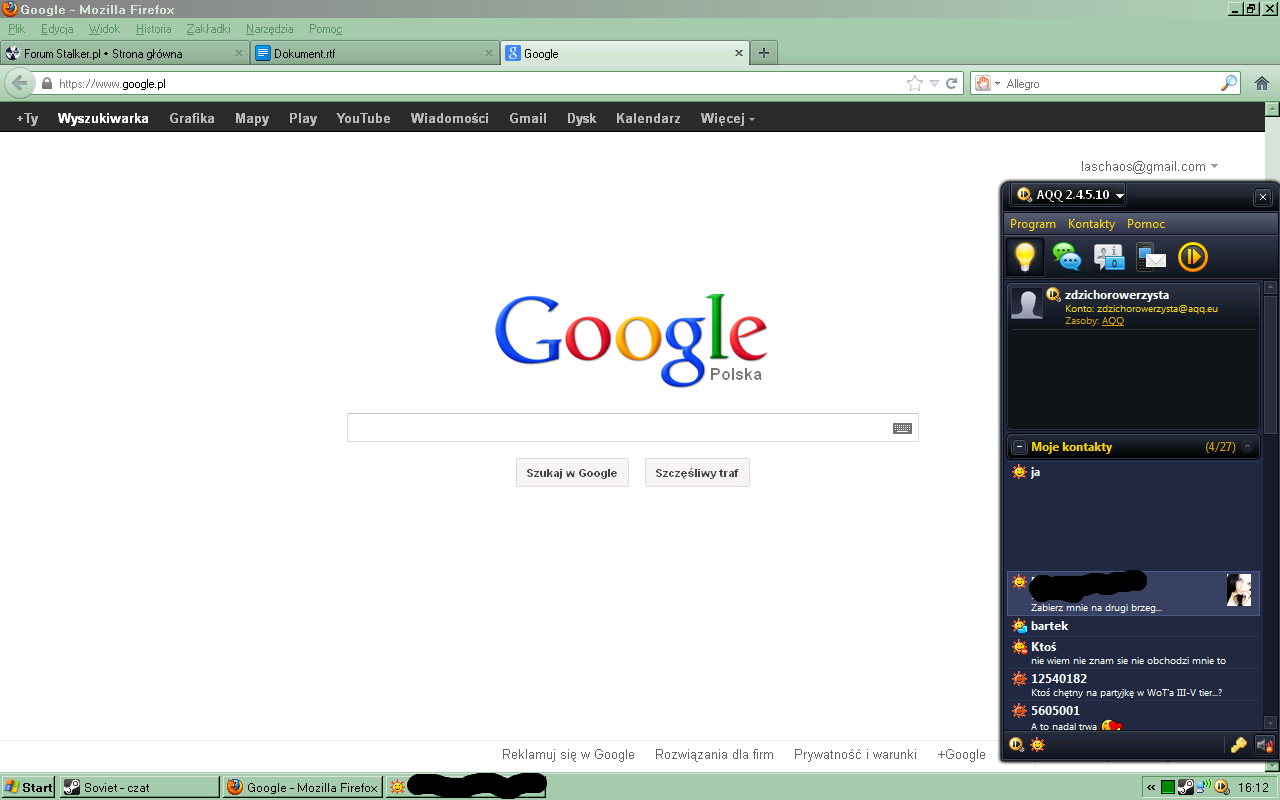Image resolution: width=1280 pixels, height=800 pixels.
Task: Open the new tab plus button
Action: coord(764,53)
